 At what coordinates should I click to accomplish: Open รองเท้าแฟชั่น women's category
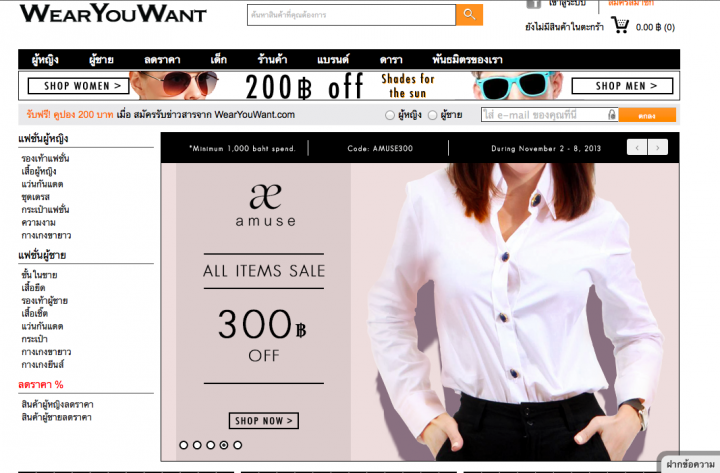[x=45, y=158]
